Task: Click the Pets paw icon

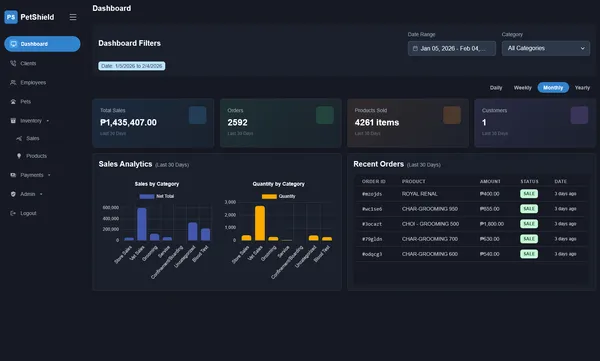Action: click(x=13, y=101)
